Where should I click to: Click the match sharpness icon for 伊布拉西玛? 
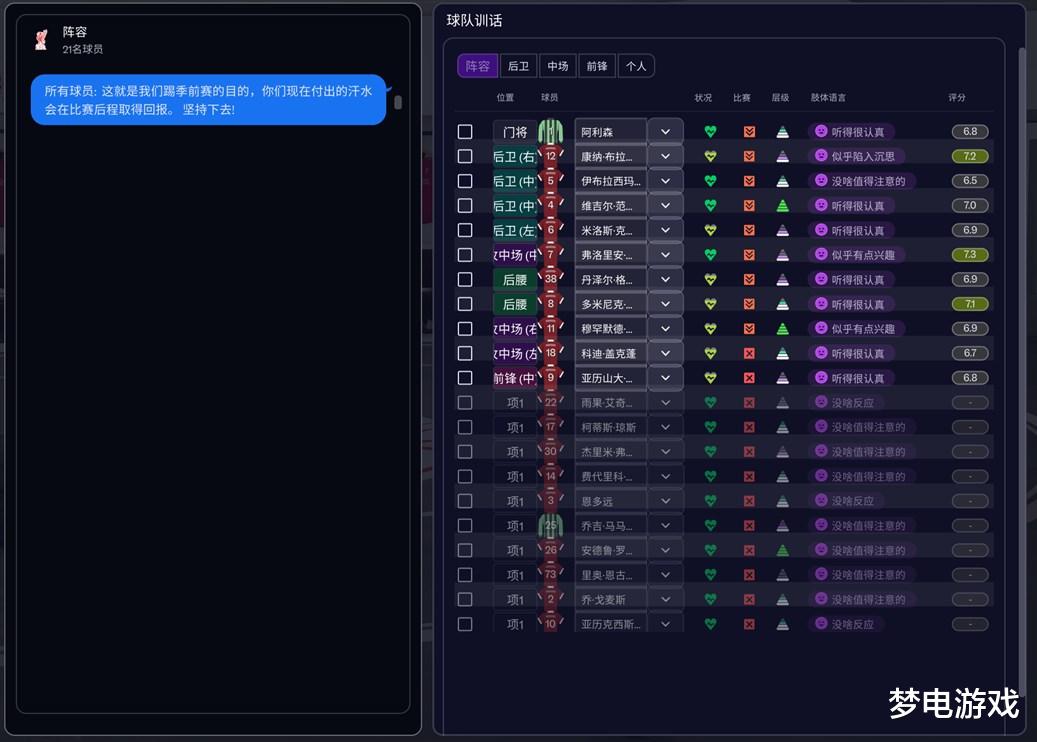point(749,181)
